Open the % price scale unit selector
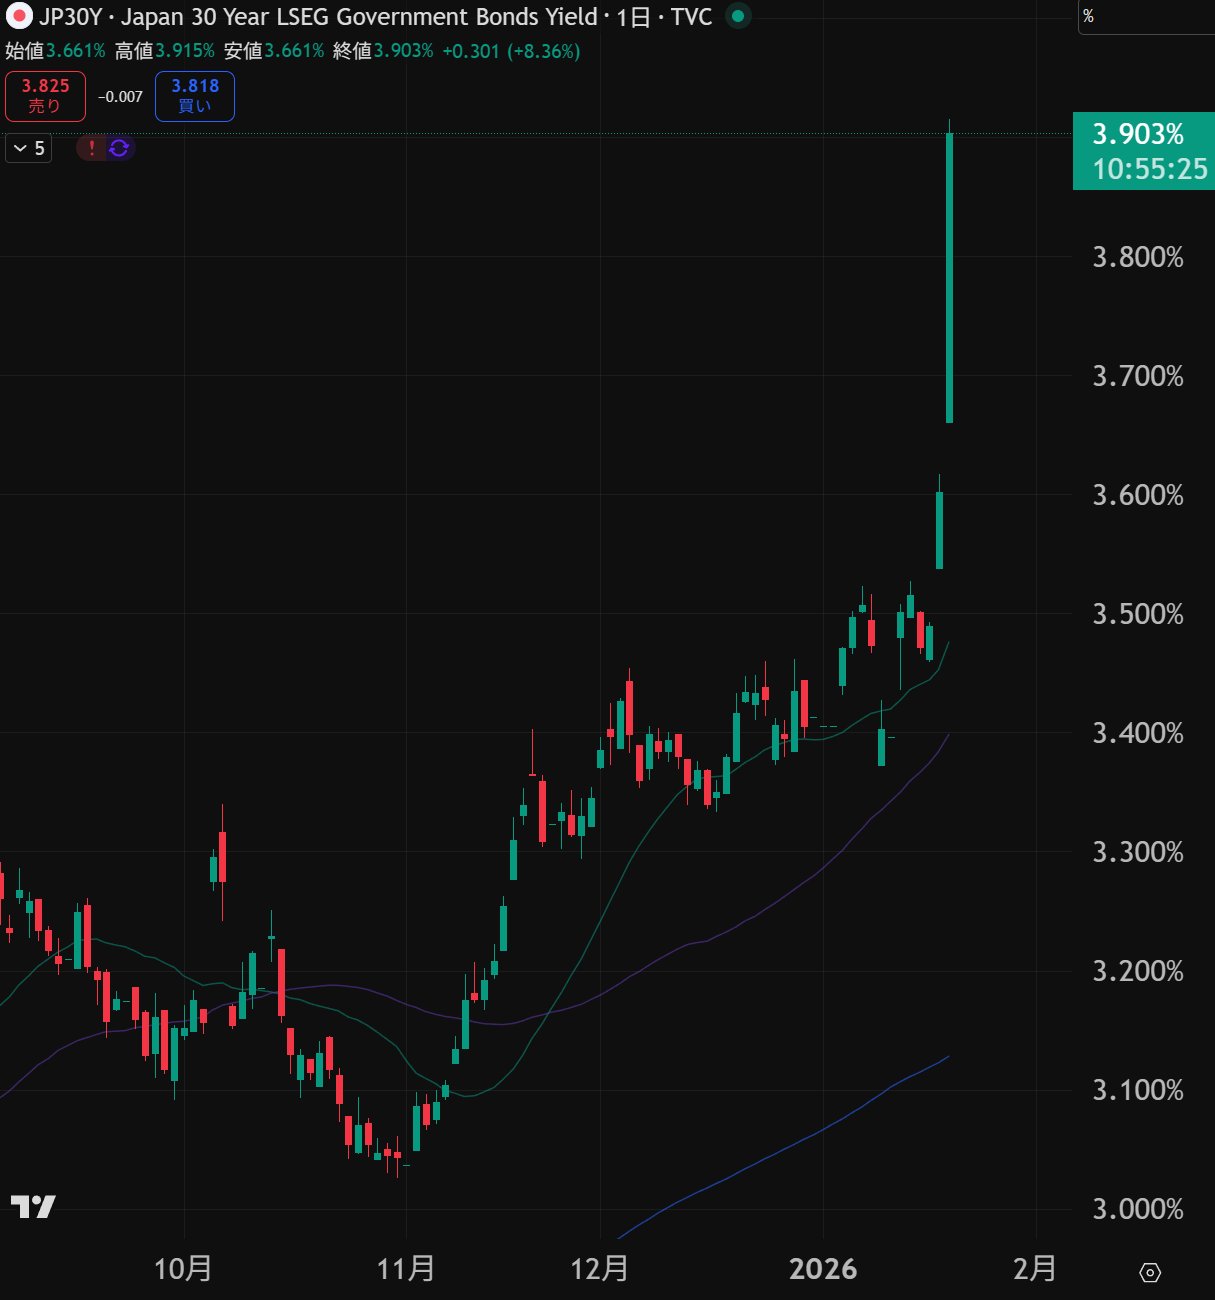Image resolution: width=1215 pixels, height=1300 pixels. click(x=1088, y=17)
